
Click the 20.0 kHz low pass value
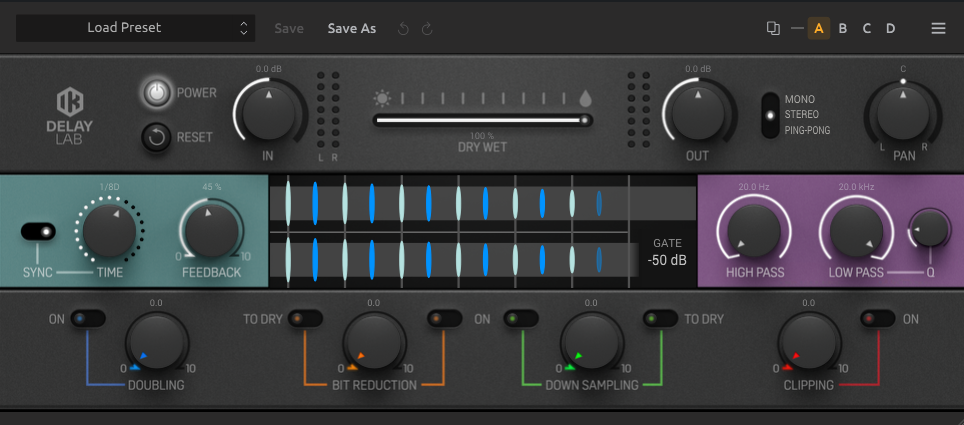tap(856, 187)
